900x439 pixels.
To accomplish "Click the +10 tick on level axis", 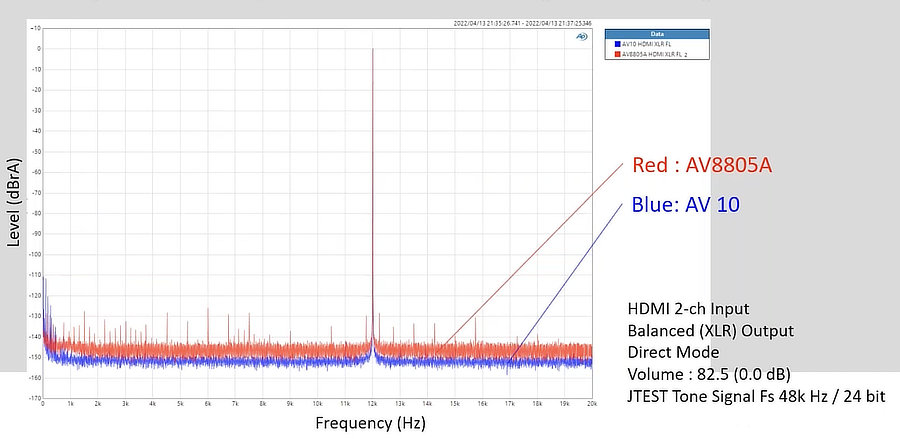I will (x=37, y=28).
